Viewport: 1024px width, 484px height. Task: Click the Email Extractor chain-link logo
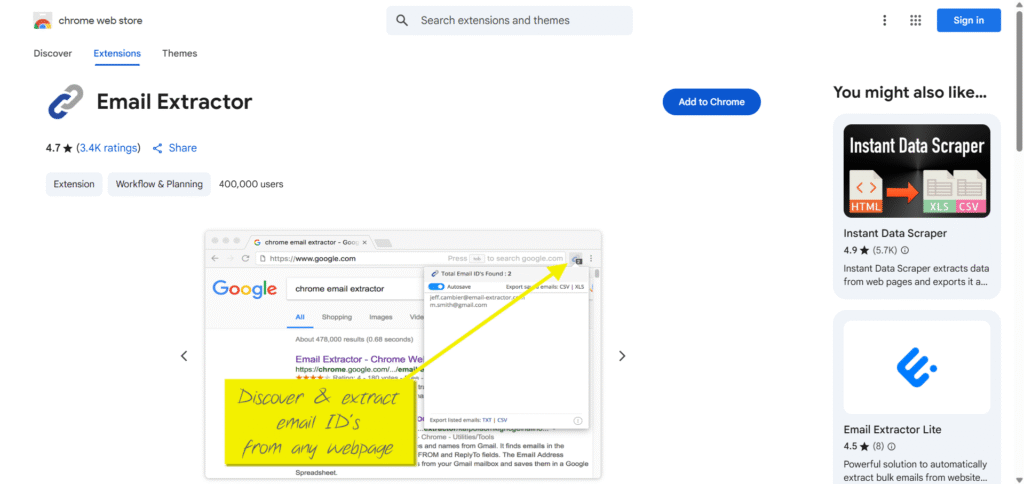(66, 102)
